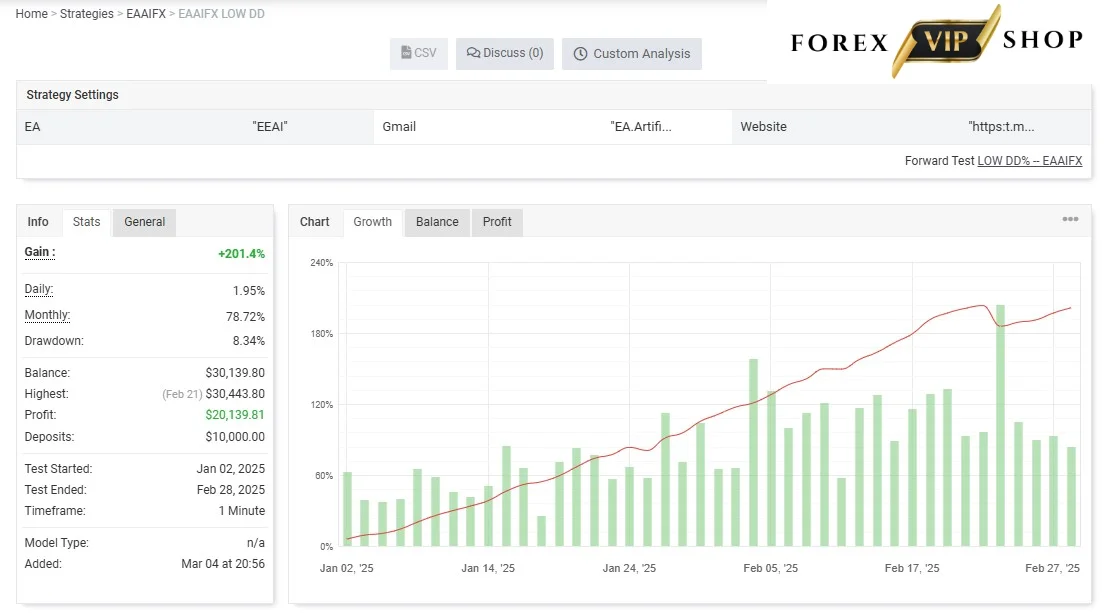Click the Deposits label
The height and width of the screenshot is (613, 1109).
50,437
